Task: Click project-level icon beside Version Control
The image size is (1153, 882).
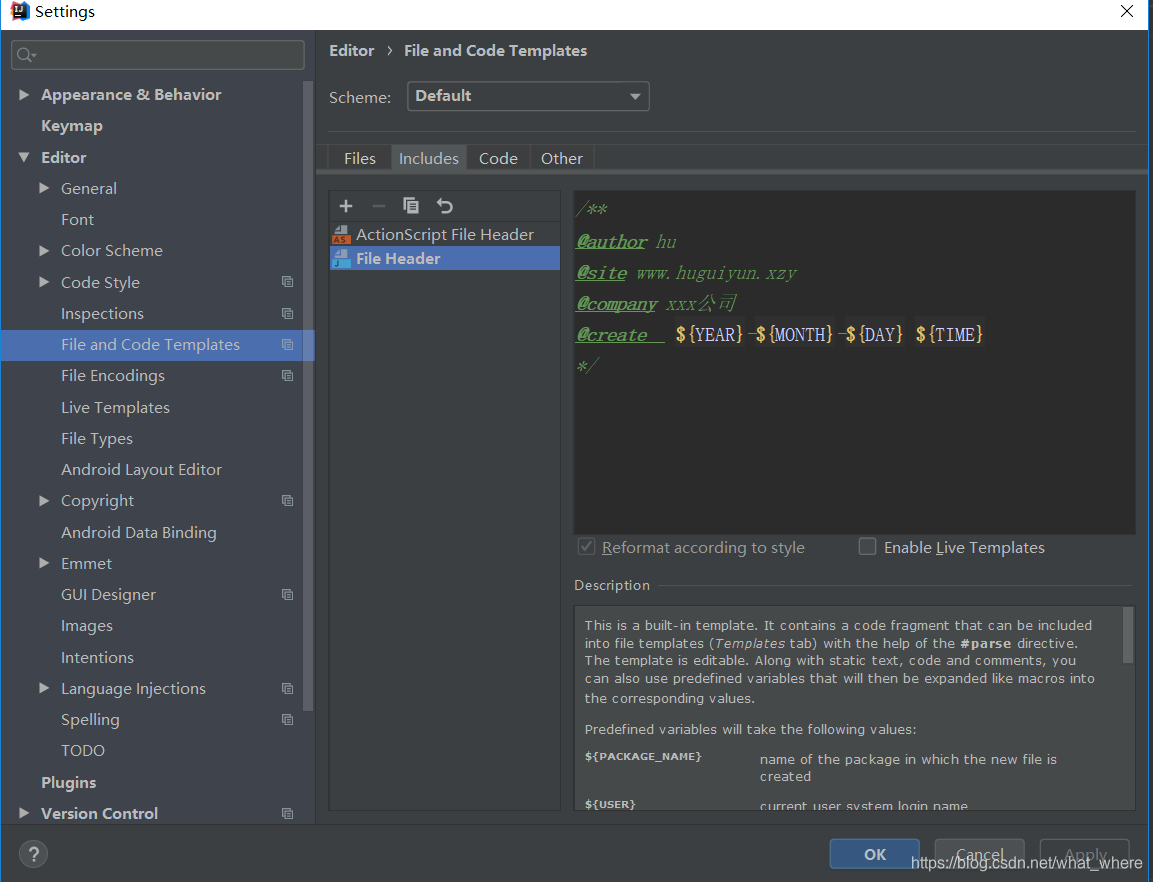Action: [288, 814]
